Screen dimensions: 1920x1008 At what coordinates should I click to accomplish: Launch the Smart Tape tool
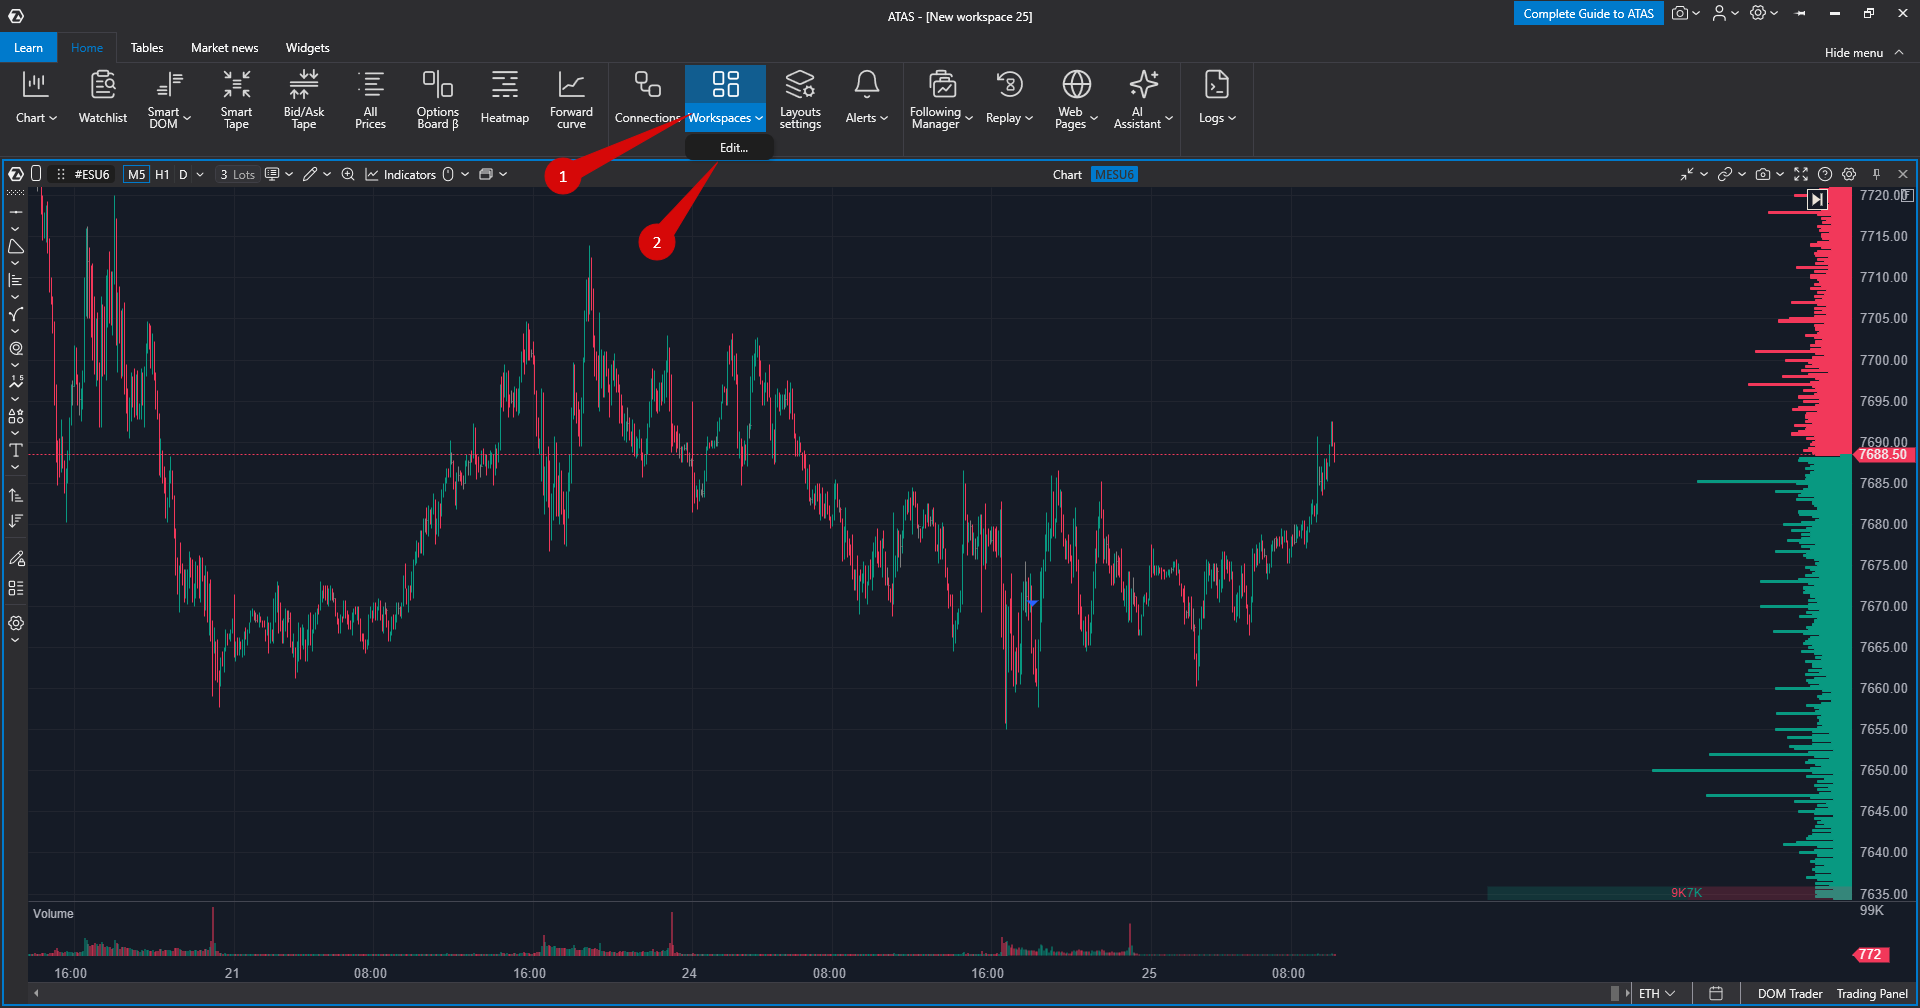(x=236, y=98)
